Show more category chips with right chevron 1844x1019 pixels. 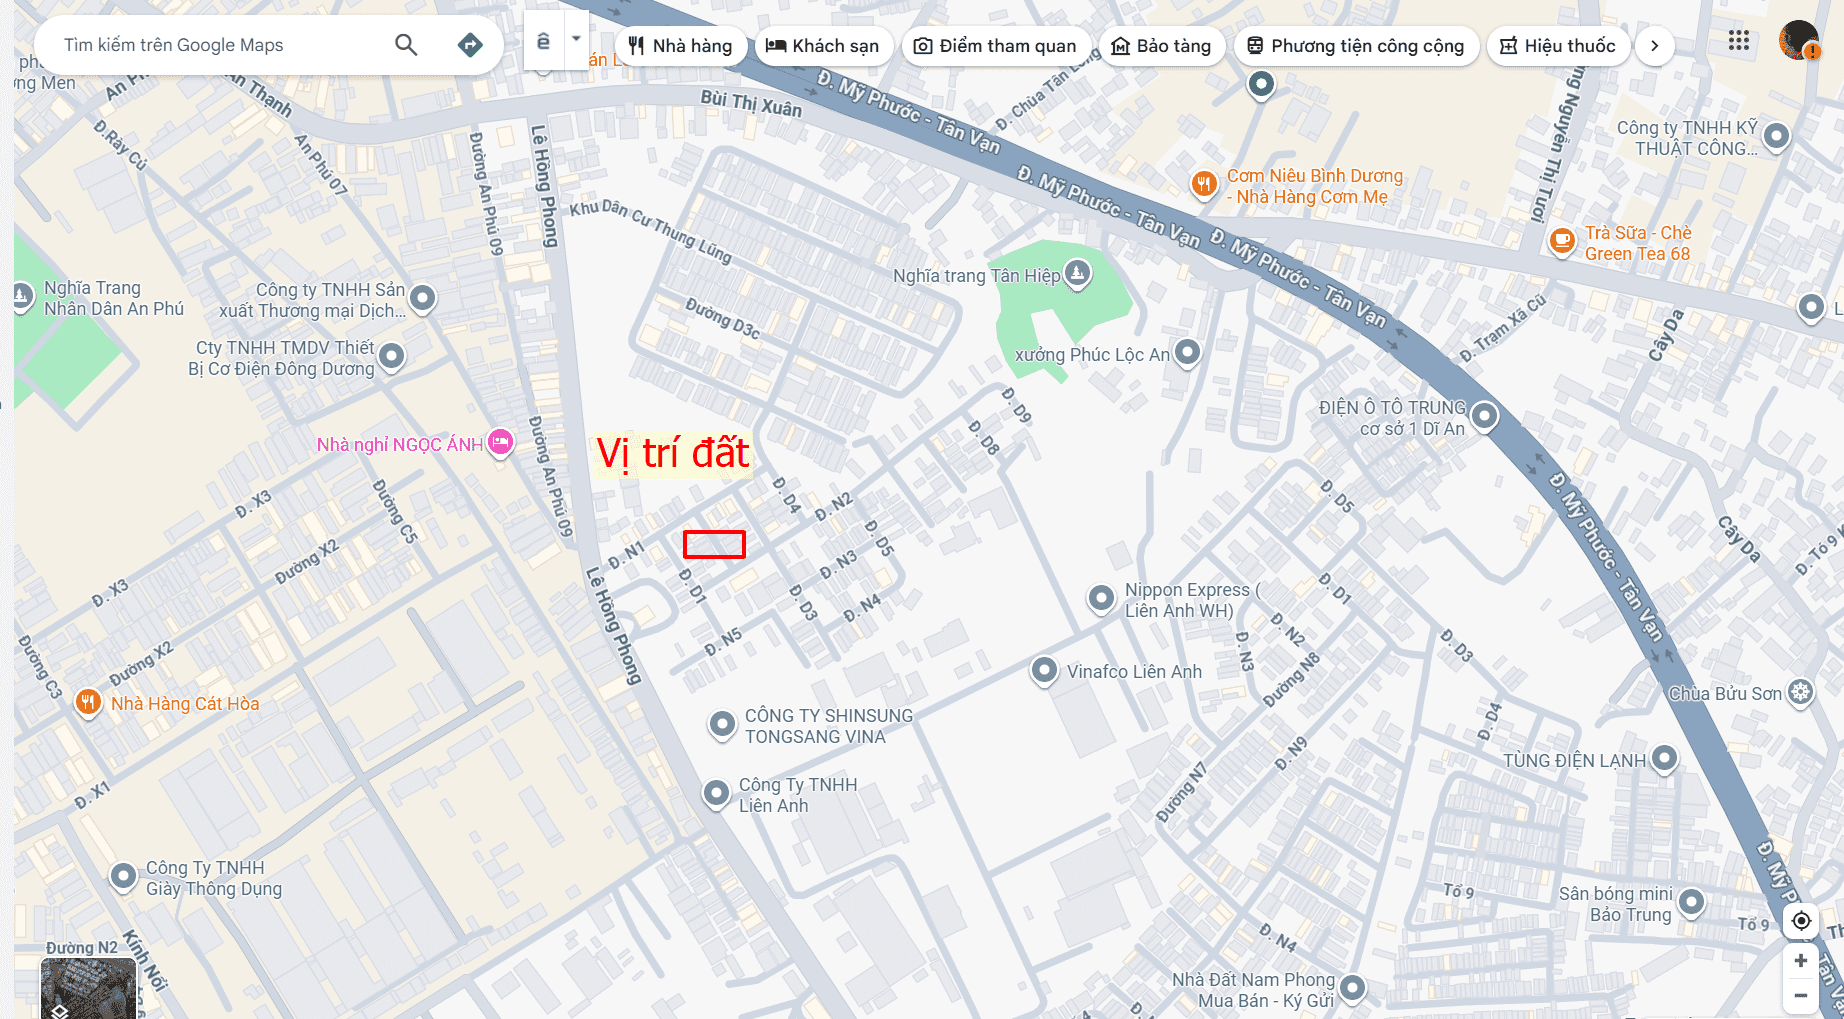(x=1654, y=46)
